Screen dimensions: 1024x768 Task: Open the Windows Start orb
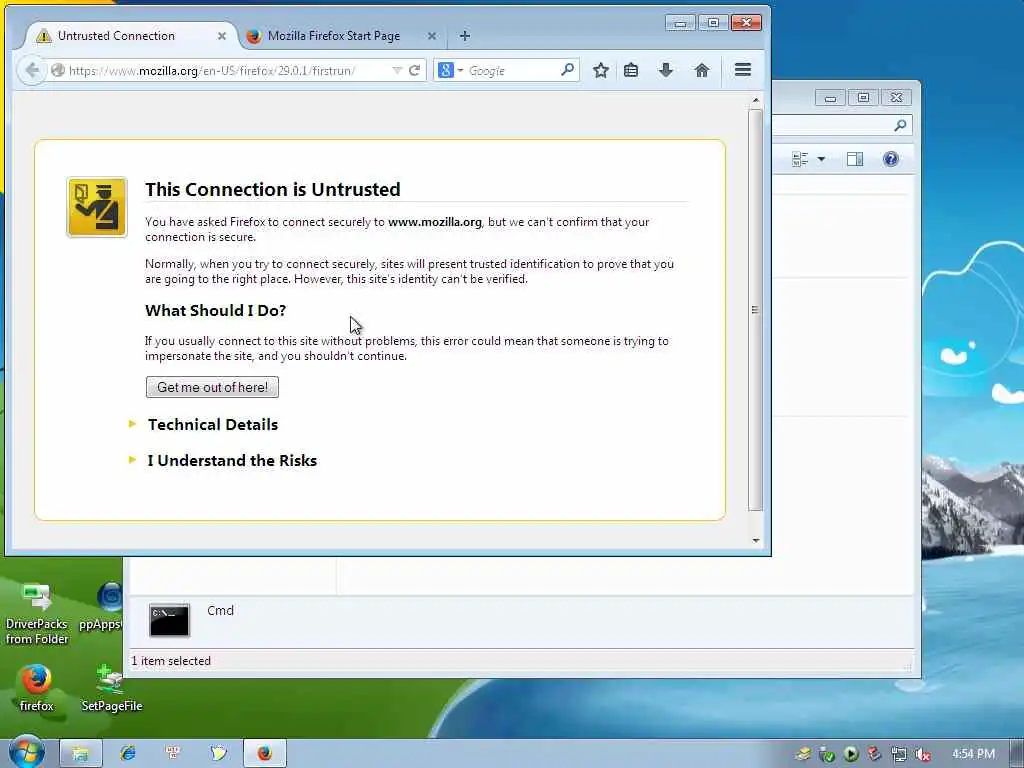[x=25, y=753]
